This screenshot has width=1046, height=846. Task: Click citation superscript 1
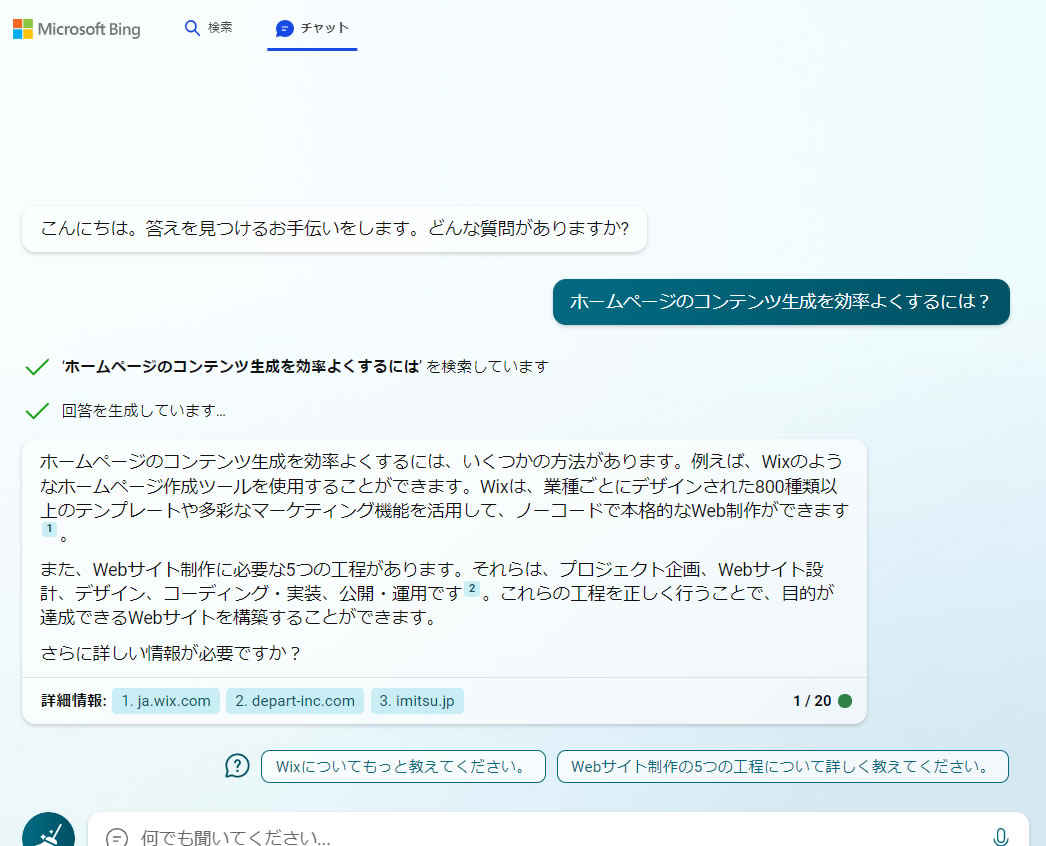[49, 528]
